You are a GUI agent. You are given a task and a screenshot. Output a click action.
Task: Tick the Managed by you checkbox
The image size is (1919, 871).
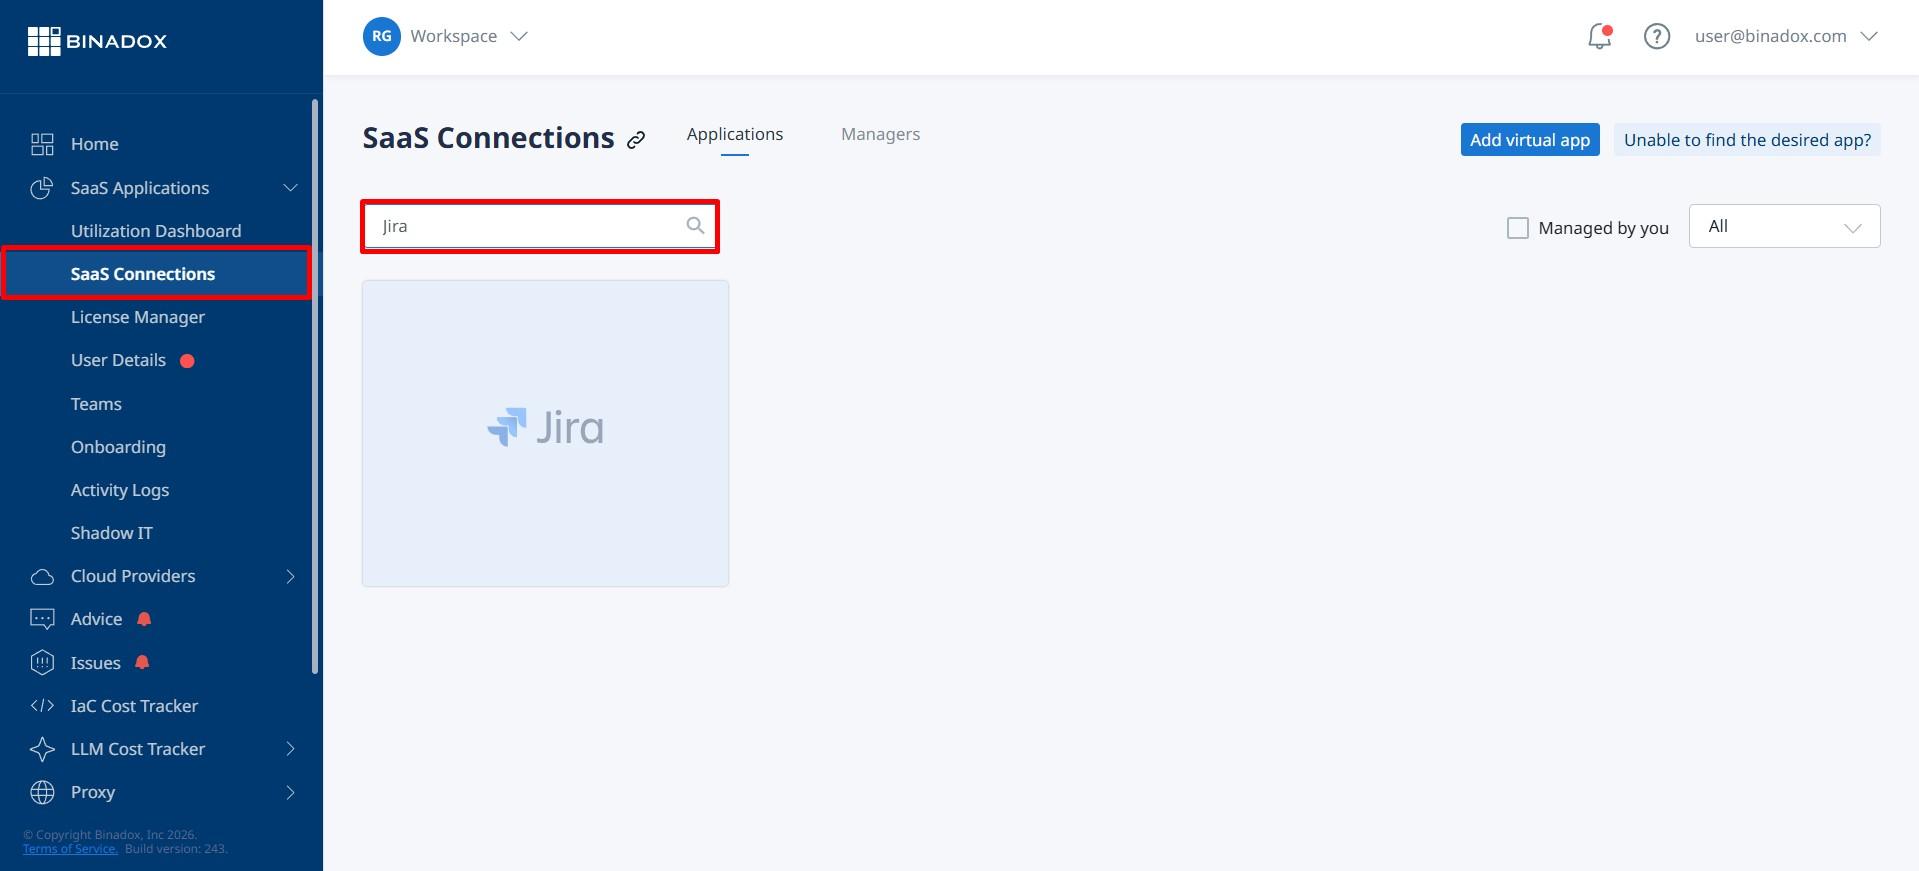tap(1517, 228)
